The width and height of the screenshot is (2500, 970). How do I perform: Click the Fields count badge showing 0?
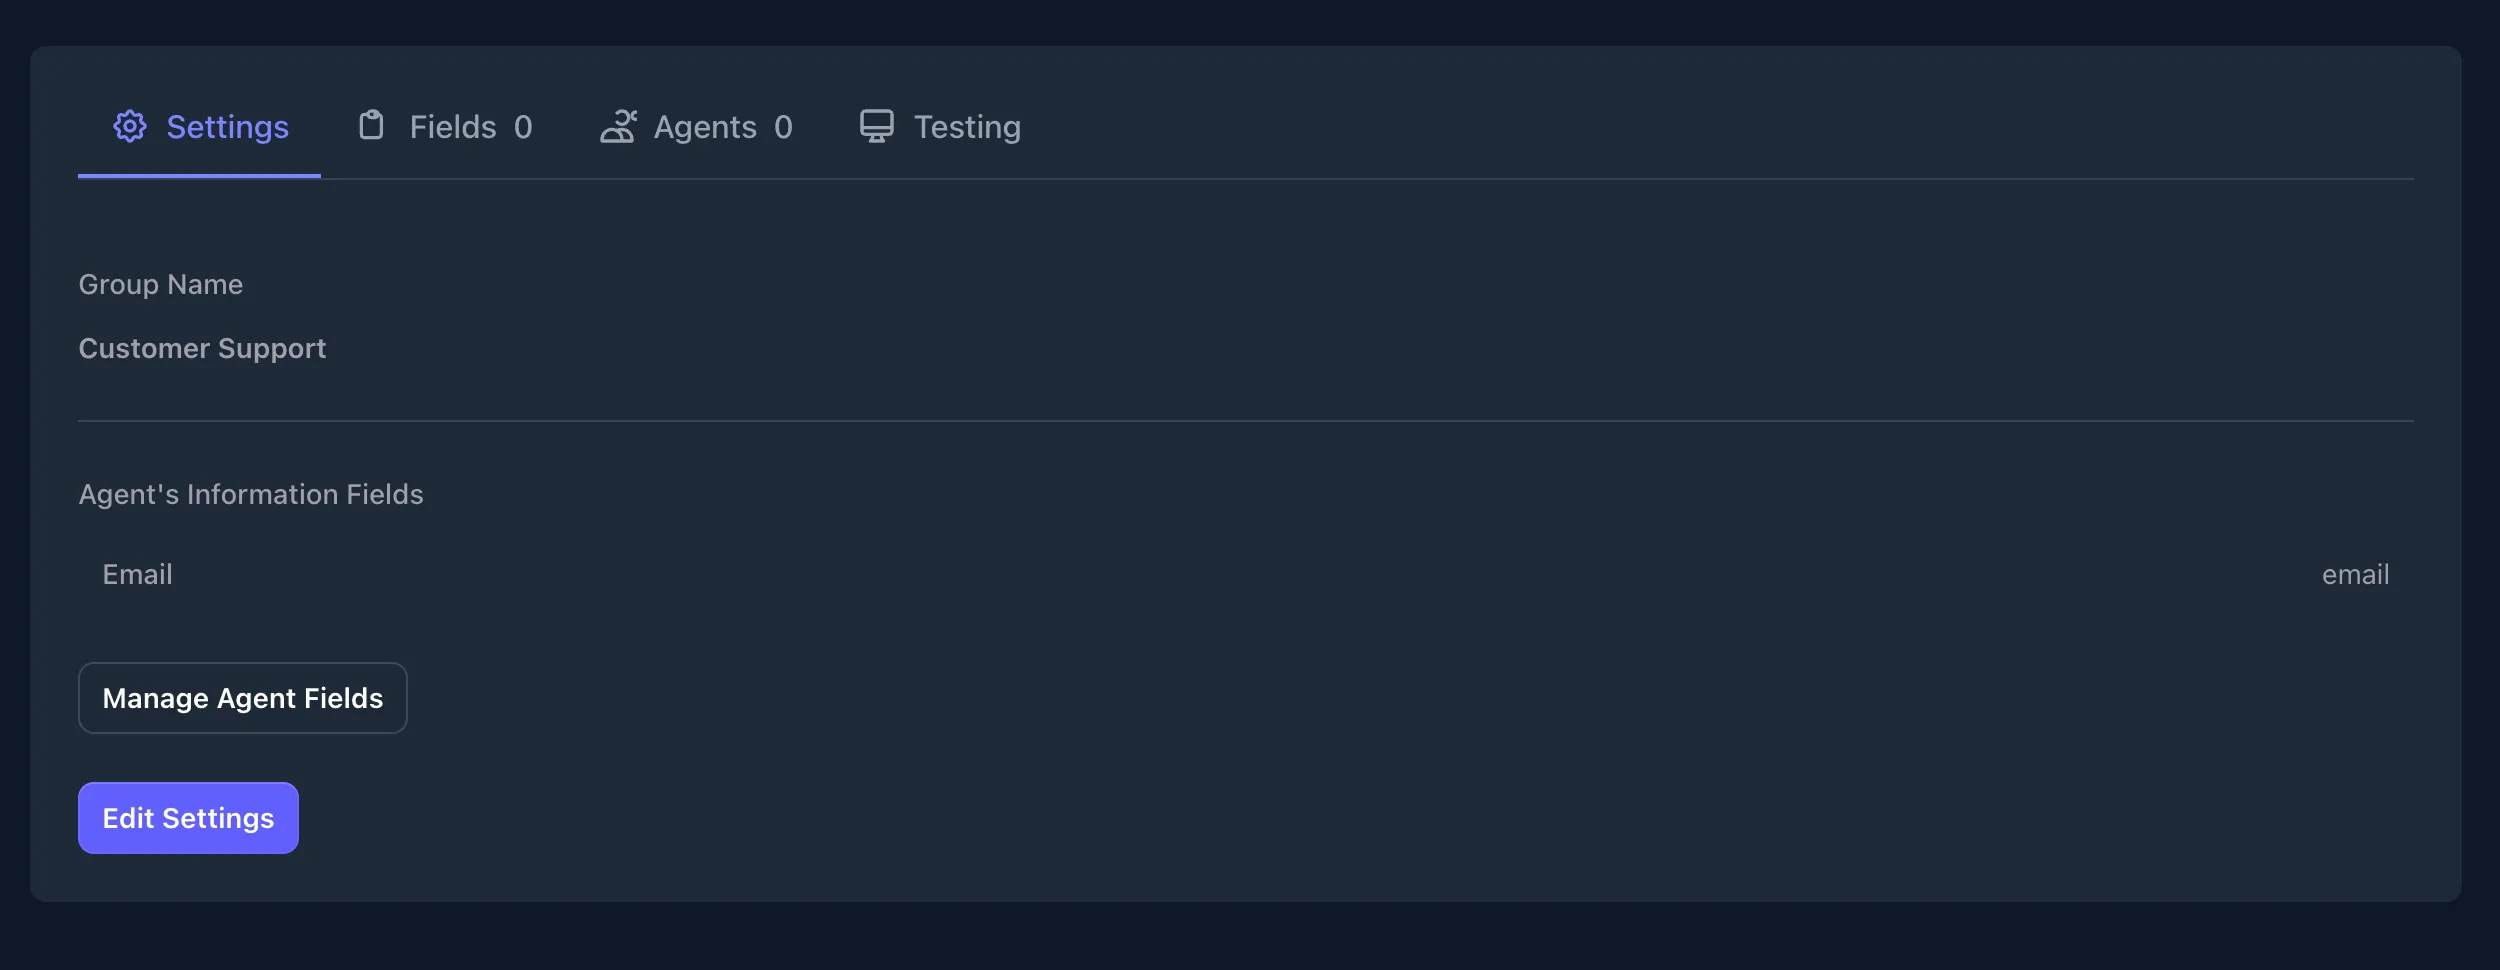(x=523, y=127)
